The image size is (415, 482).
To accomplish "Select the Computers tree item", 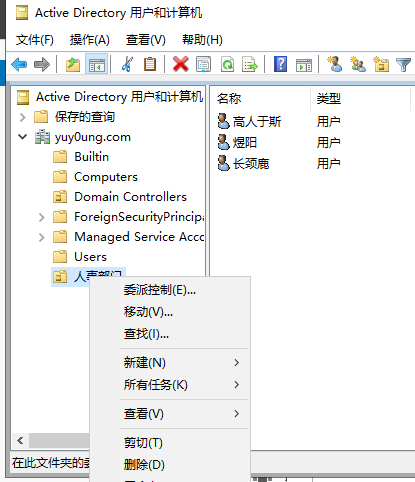I will (x=106, y=177).
